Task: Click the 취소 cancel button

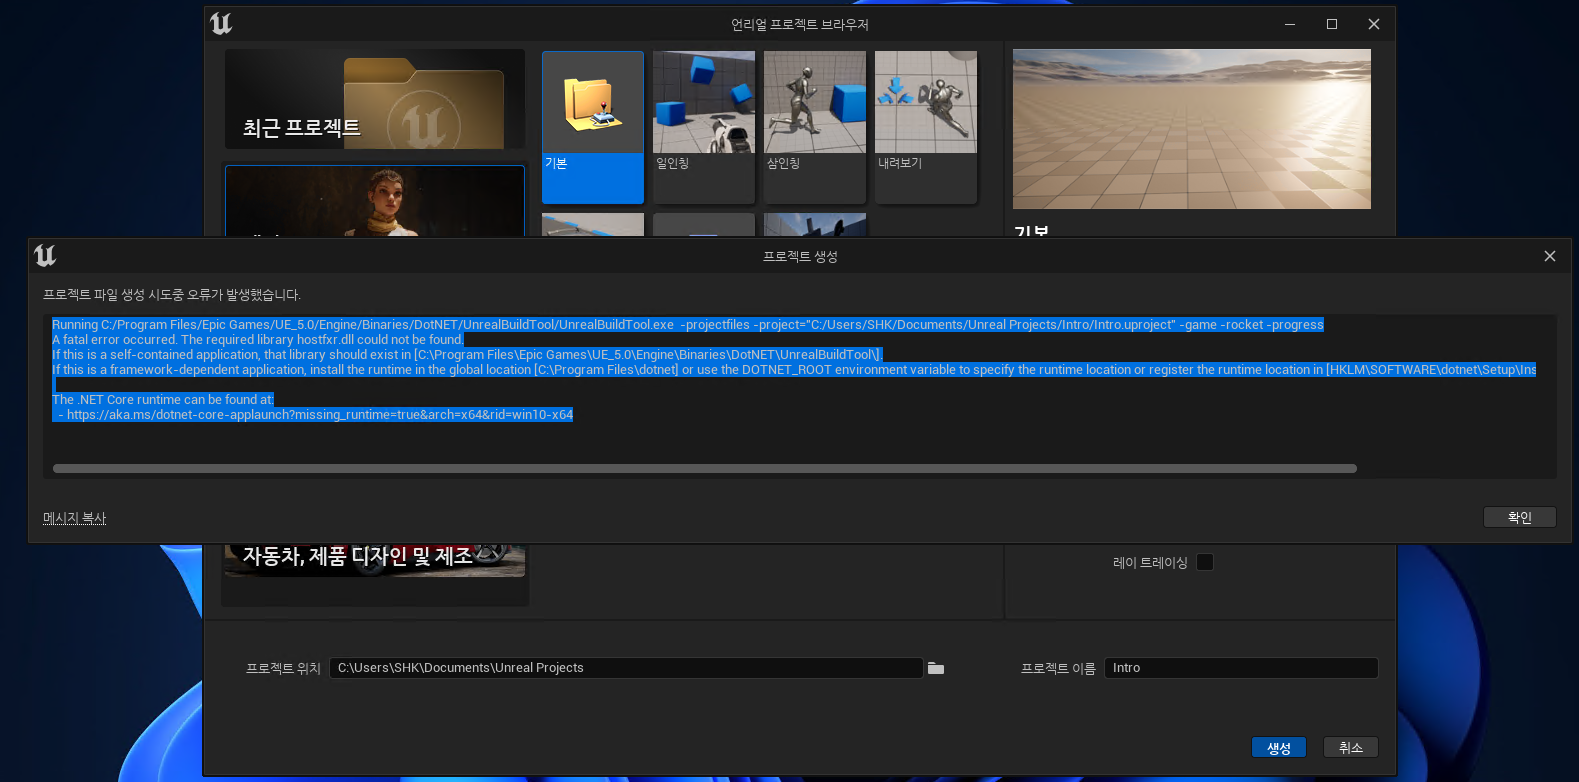Action: 1351,748
